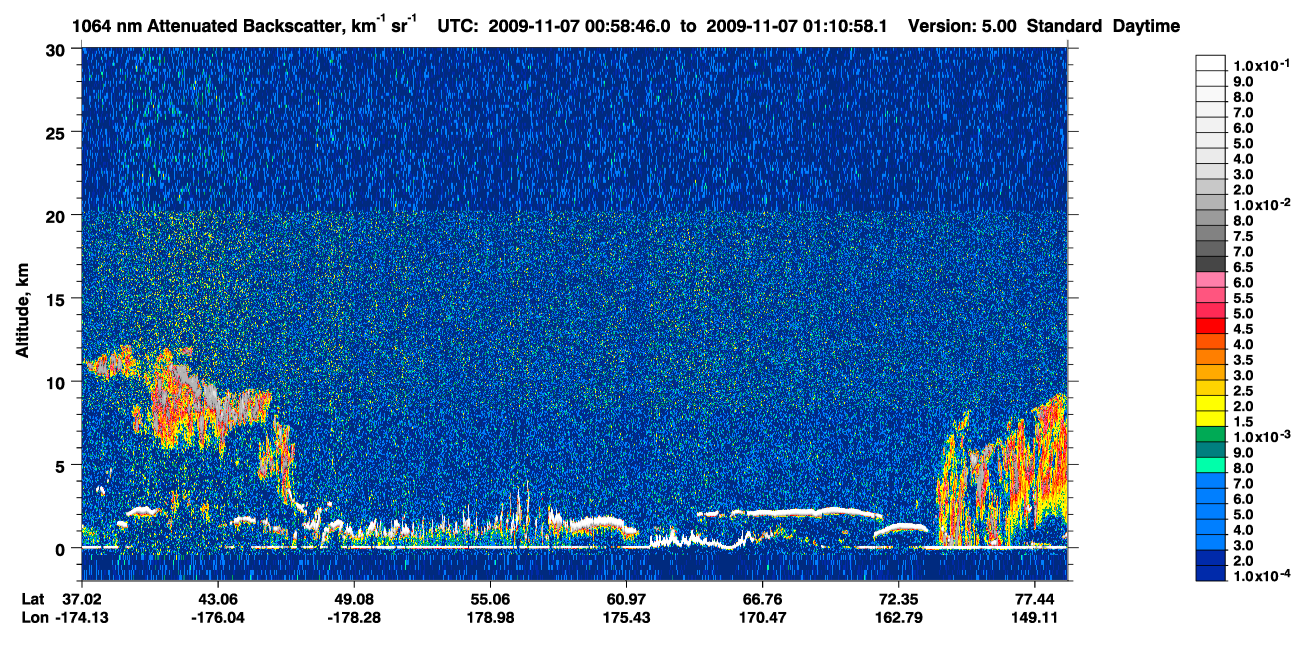Click end time "2009-11-07 01:10:58.1"

798,26
